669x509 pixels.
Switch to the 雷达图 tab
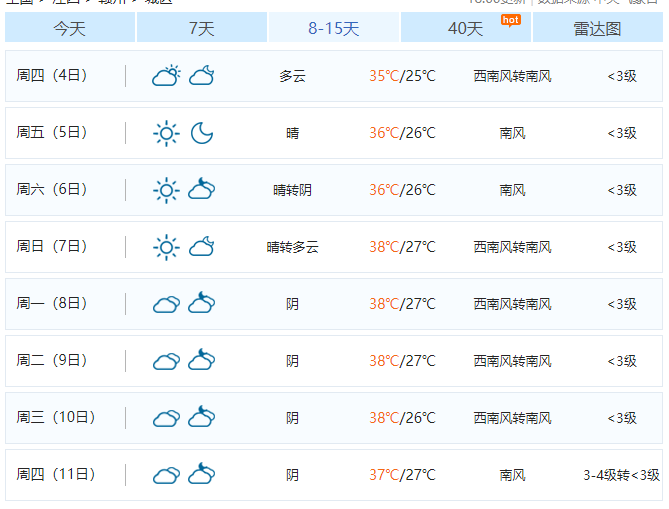pos(597,28)
